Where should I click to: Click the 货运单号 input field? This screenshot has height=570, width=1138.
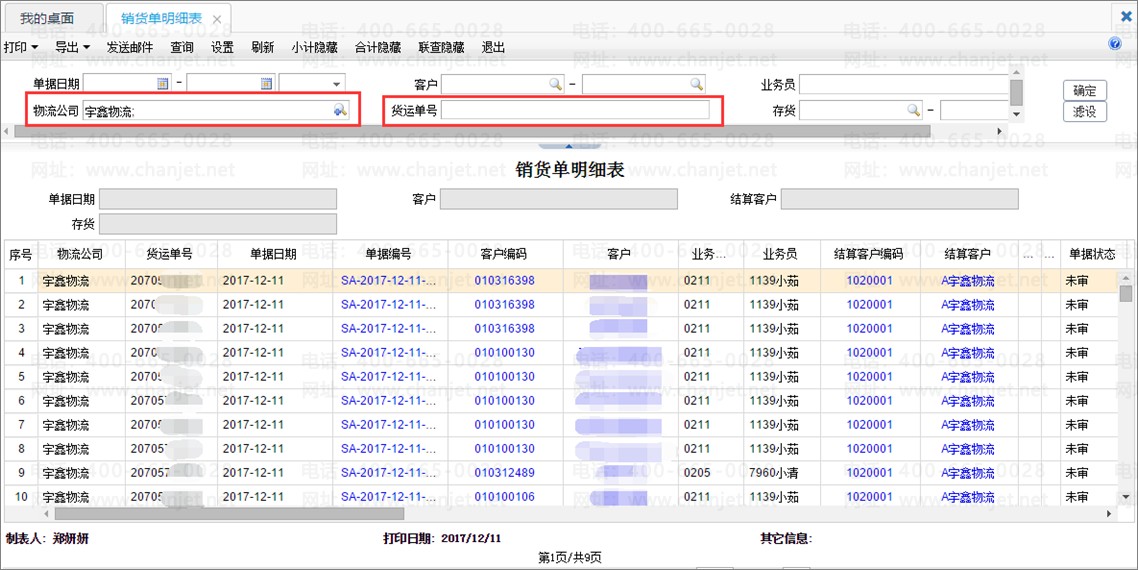point(575,110)
